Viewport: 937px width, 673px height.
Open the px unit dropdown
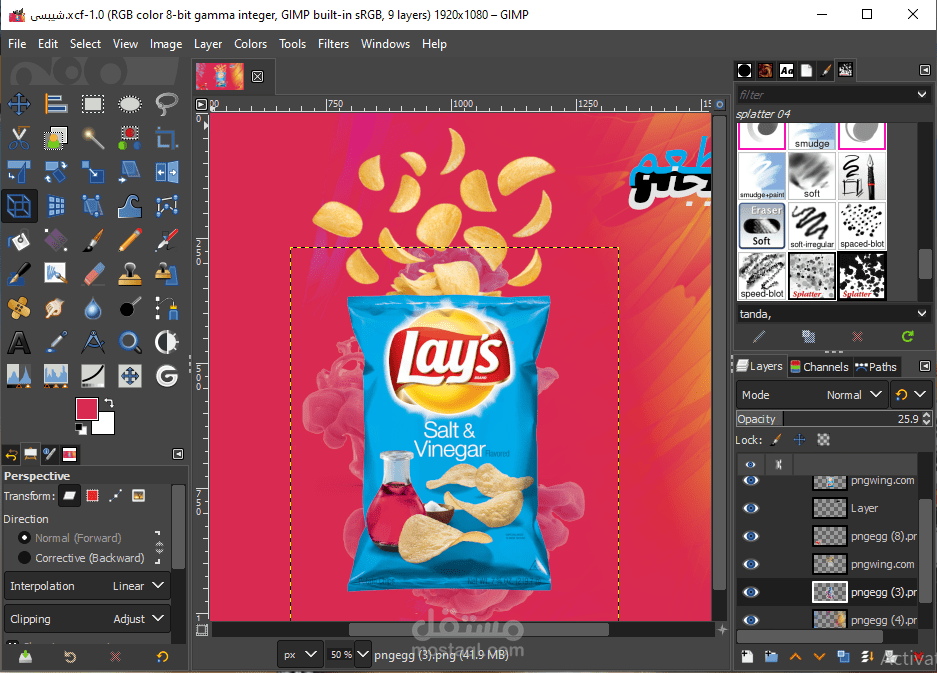tap(300, 655)
